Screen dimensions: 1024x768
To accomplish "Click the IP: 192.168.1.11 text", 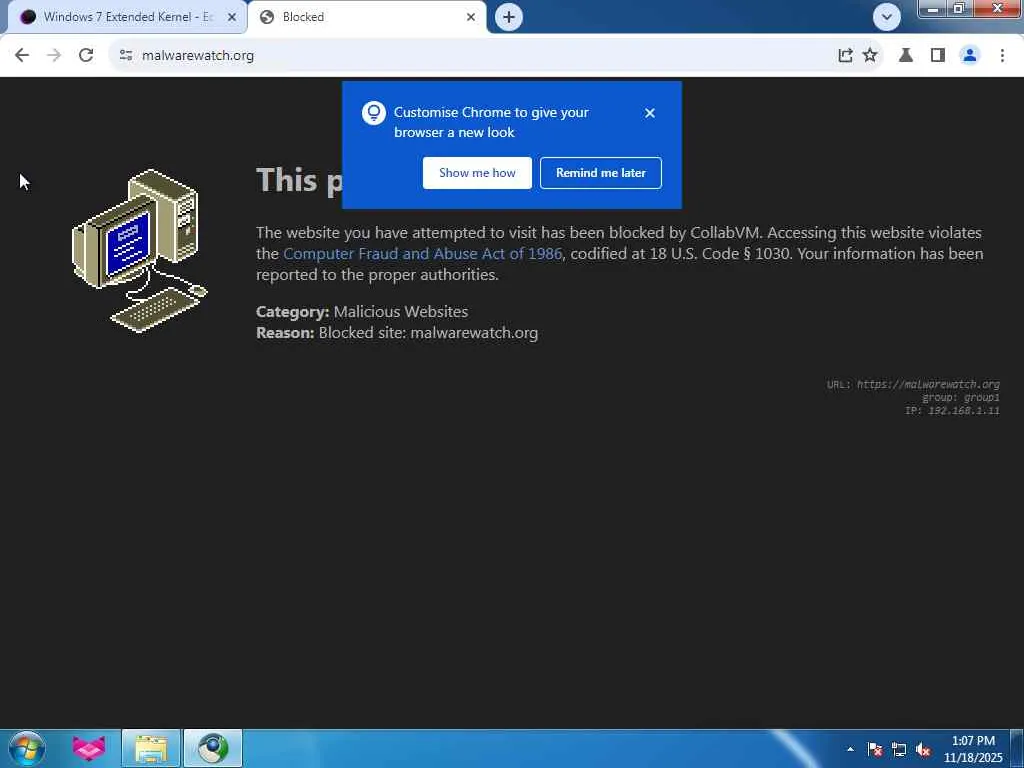I will coord(952,410).
